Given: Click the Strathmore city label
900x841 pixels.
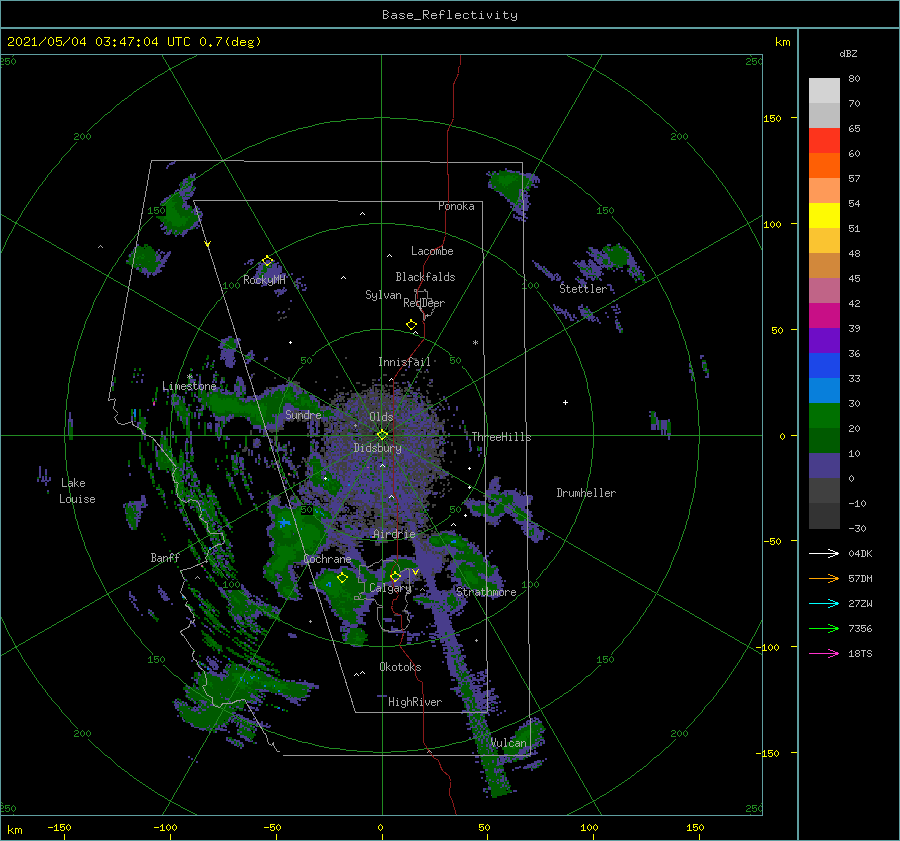Looking at the screenshot, I should point(486,592).
